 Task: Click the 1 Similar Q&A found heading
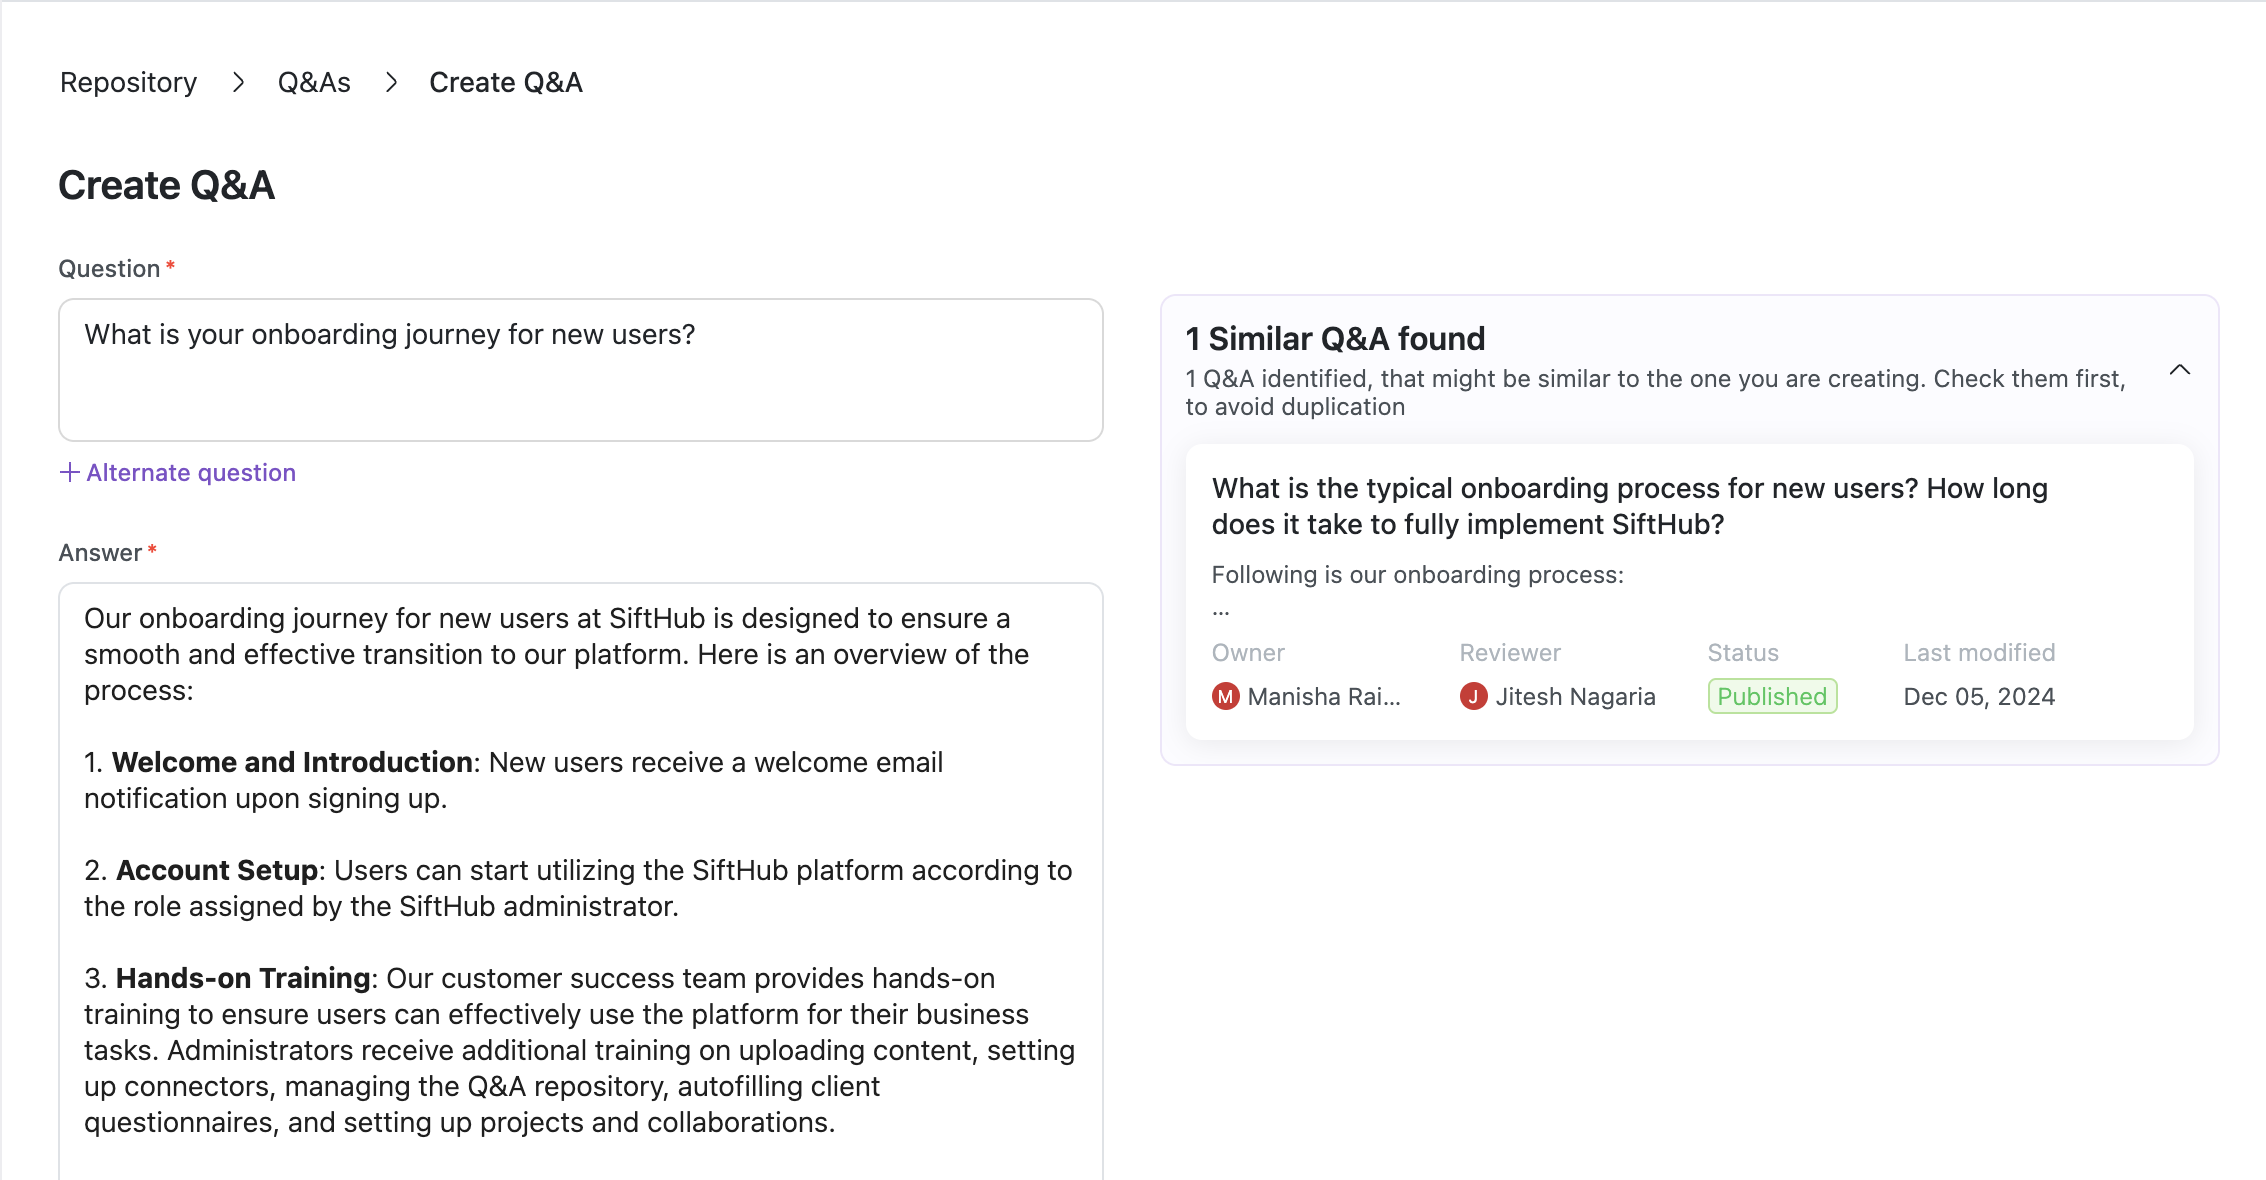coord(1335,339)
